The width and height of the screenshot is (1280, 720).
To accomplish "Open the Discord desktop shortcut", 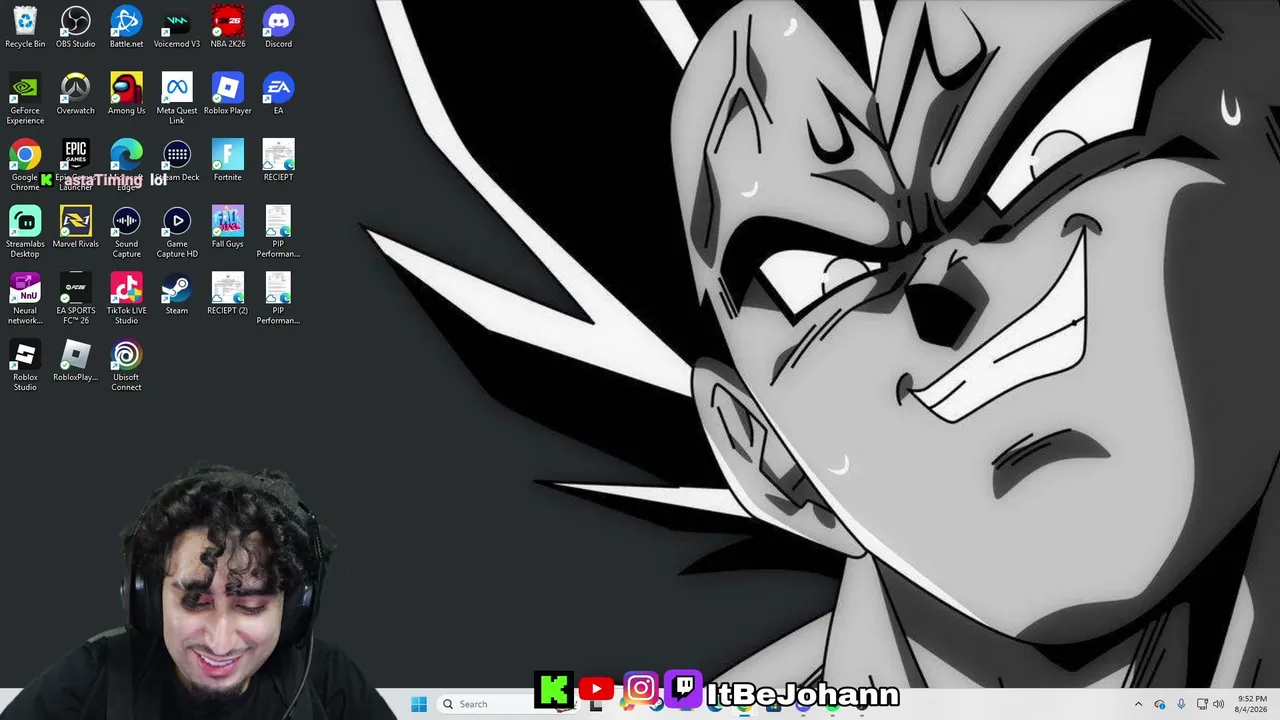I will coord(278,27).
